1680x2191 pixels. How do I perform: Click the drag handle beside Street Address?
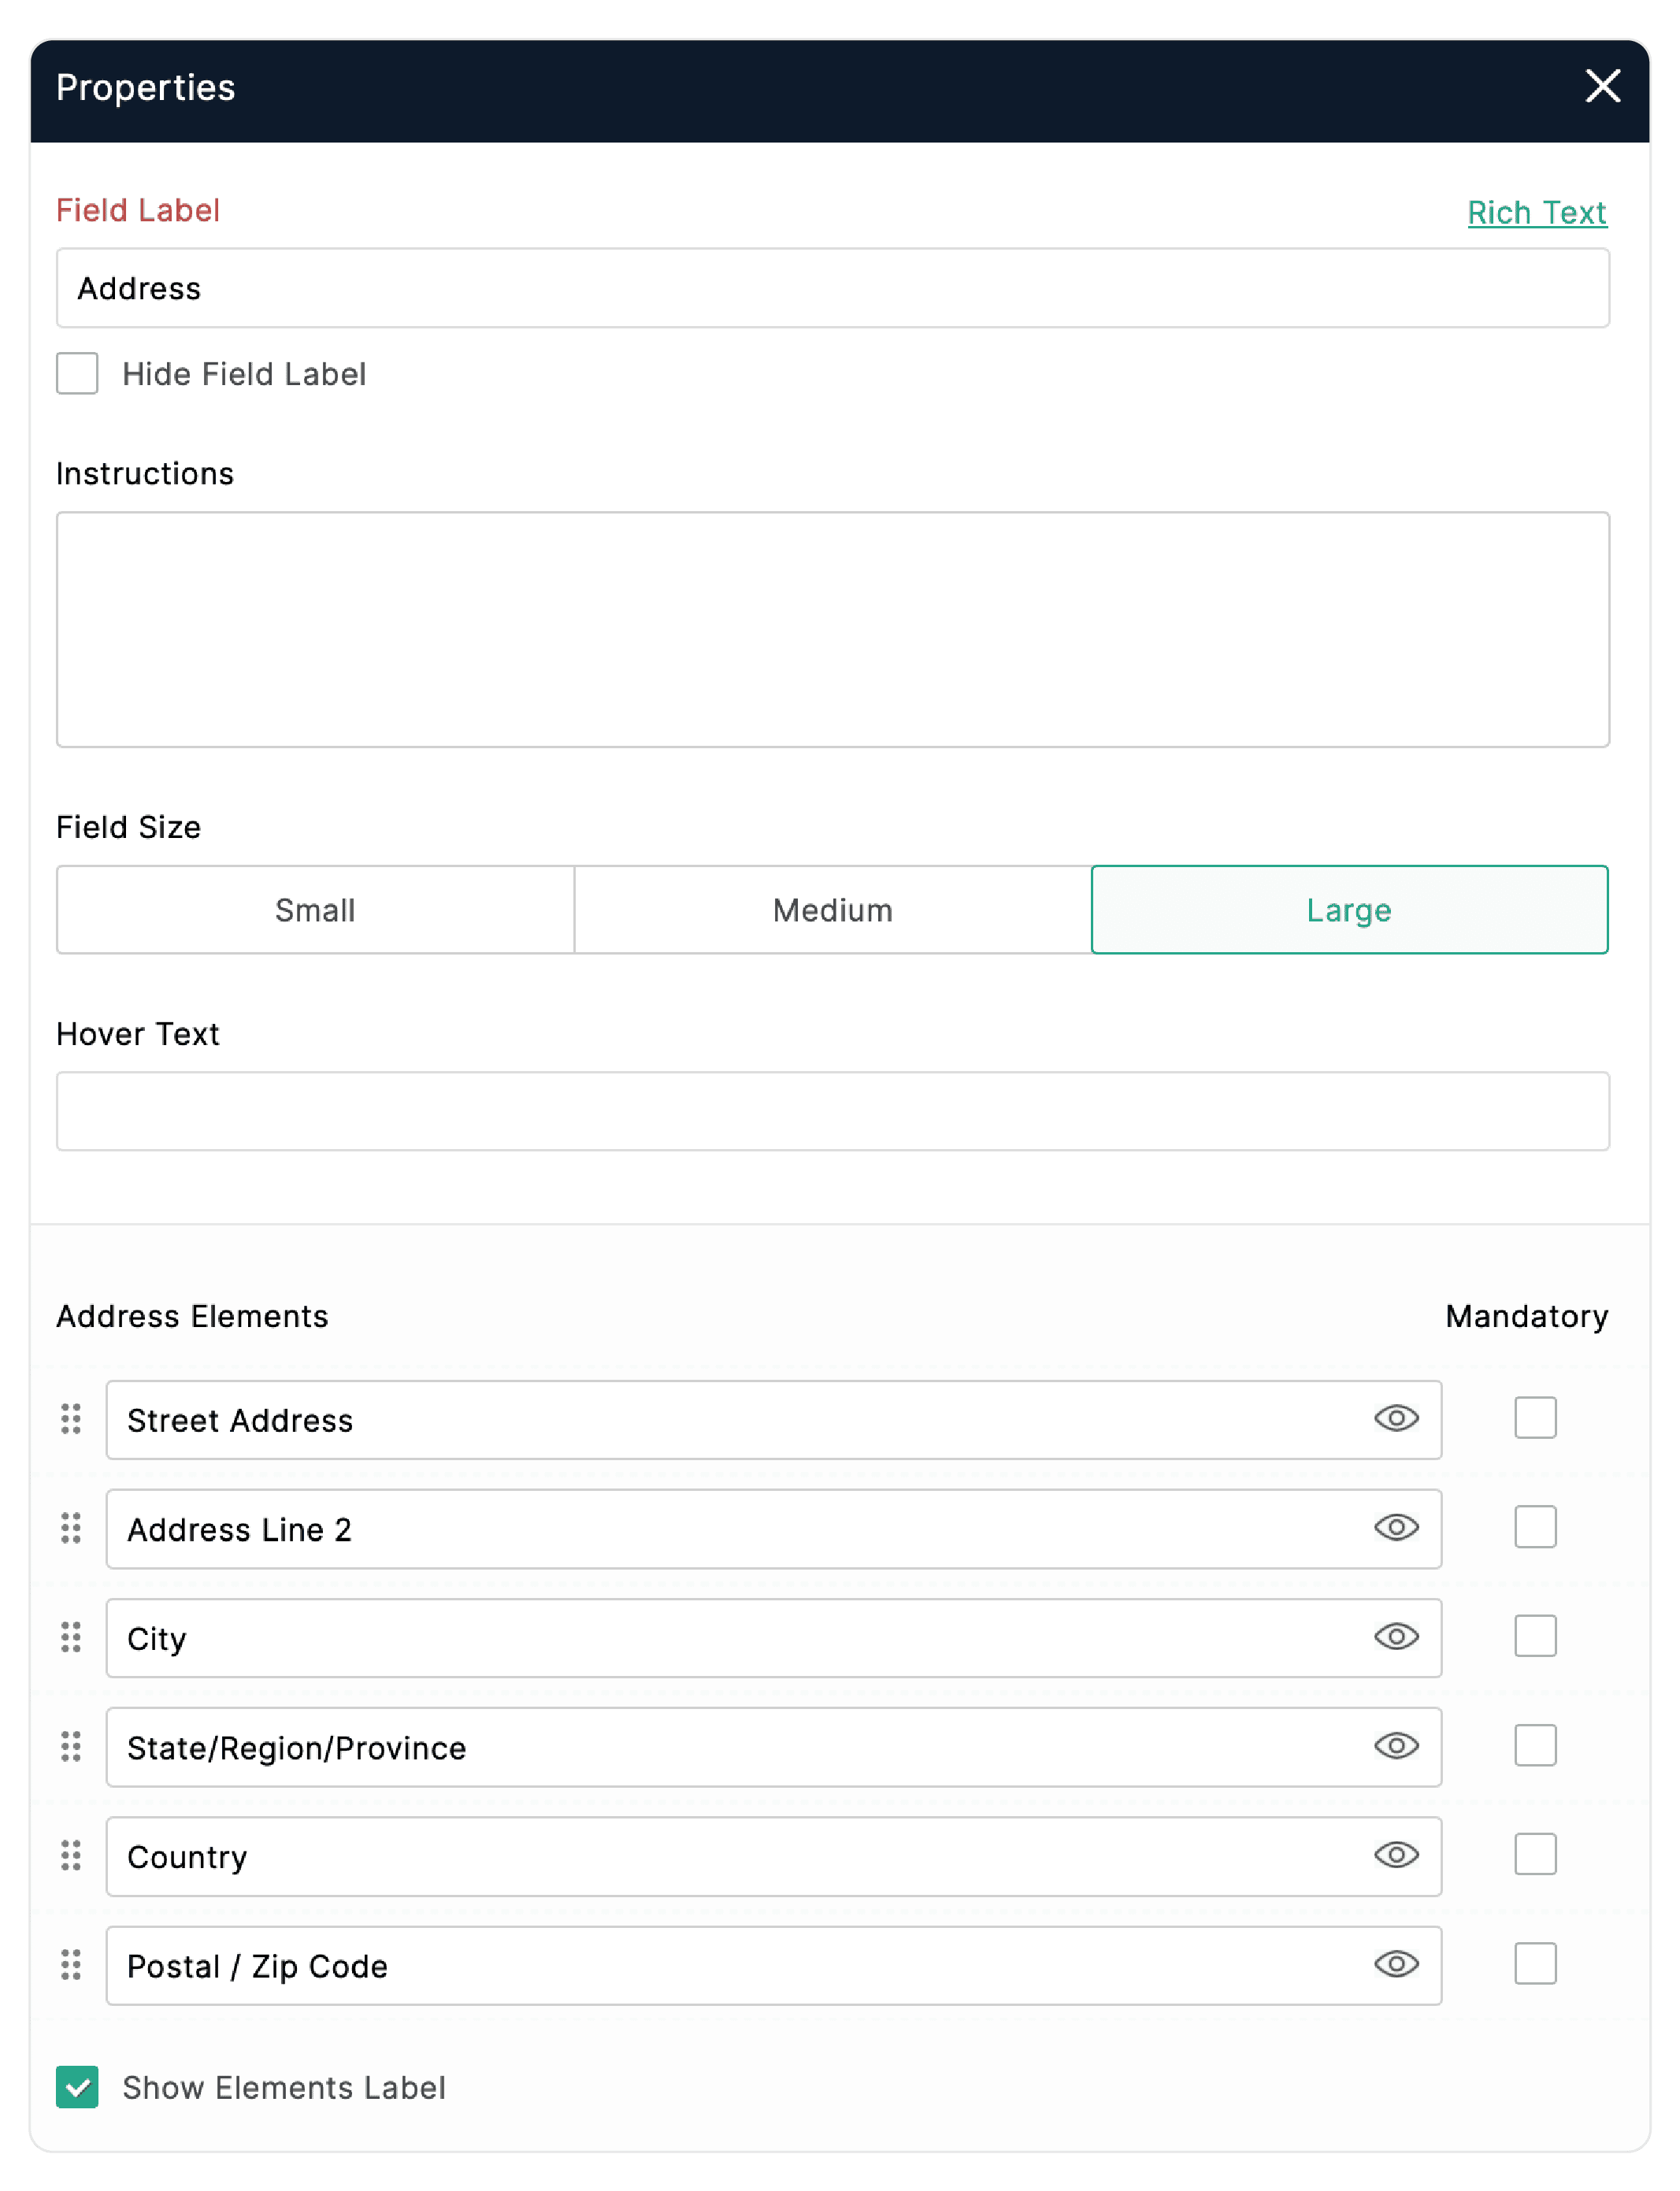[x=71, y=1418]
